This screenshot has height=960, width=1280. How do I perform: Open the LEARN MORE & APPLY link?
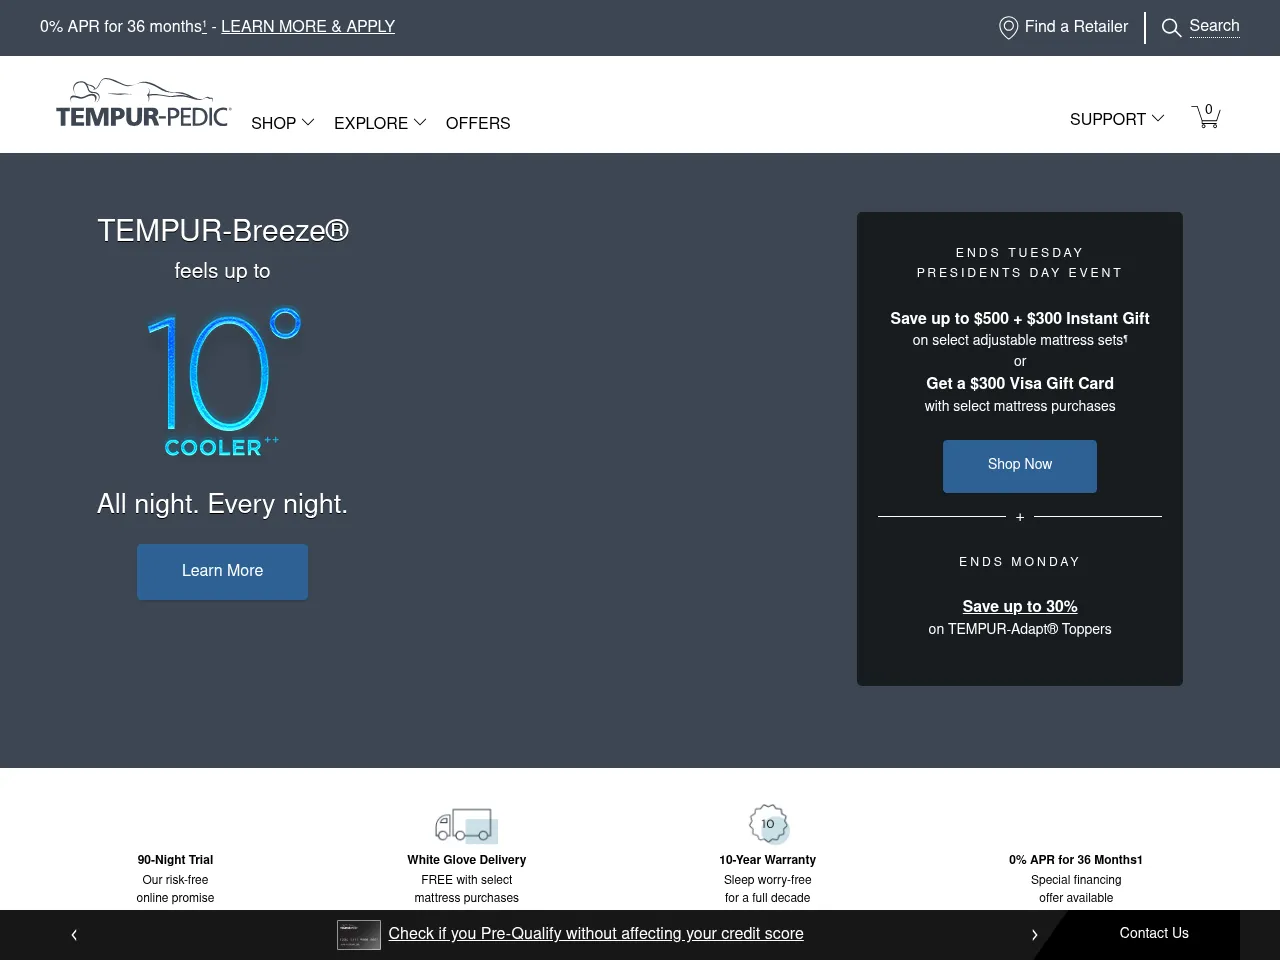tap(307, 26)
